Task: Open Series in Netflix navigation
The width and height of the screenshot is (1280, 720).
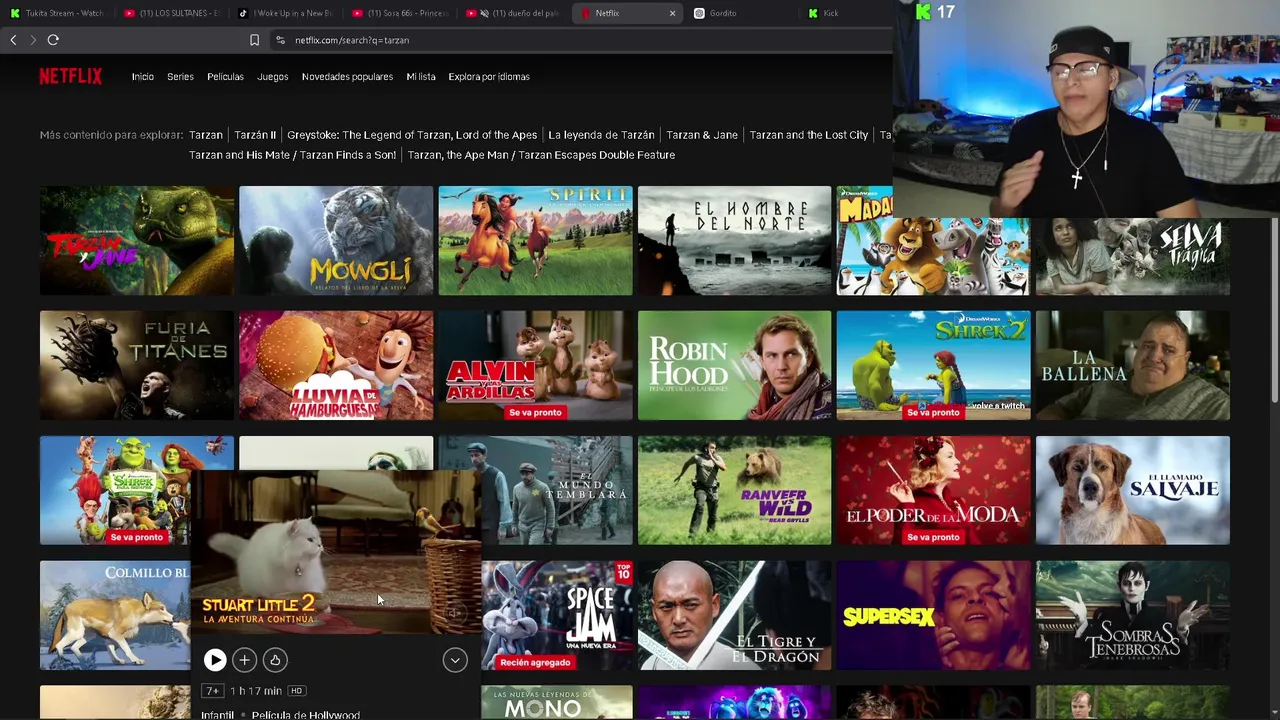Action: pos(180,77)
